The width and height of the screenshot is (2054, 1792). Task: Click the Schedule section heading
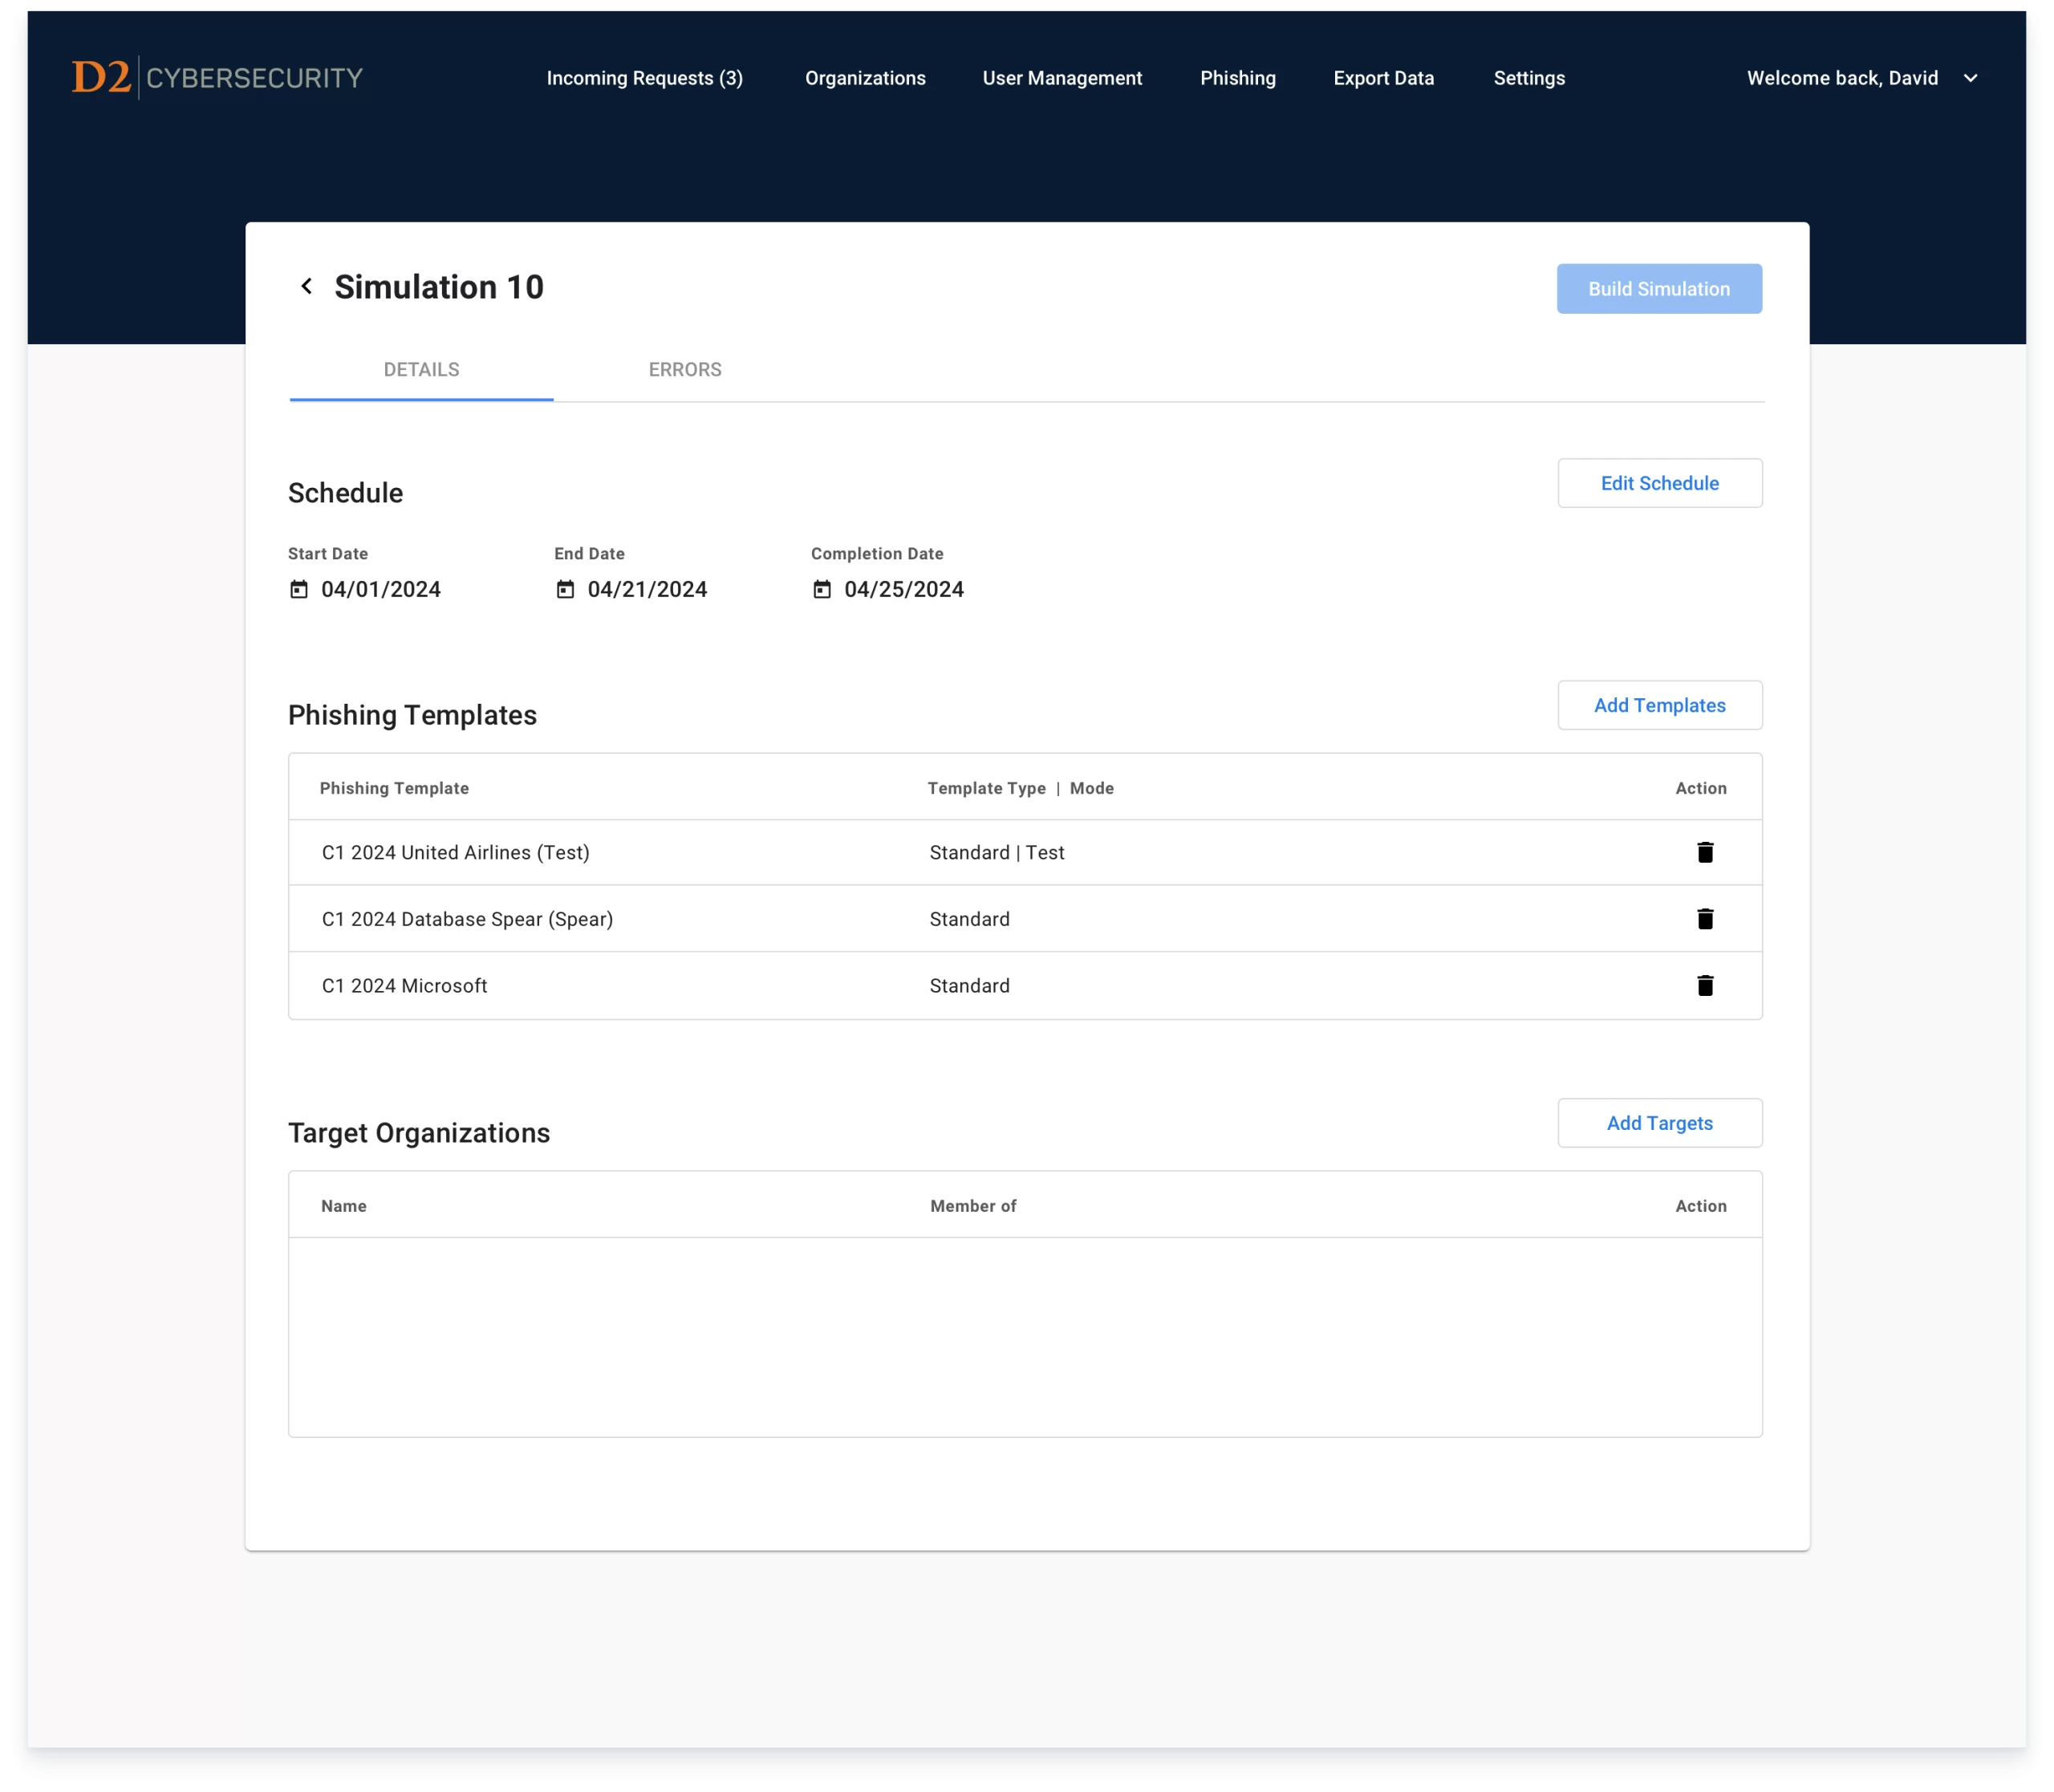[346, 493]
